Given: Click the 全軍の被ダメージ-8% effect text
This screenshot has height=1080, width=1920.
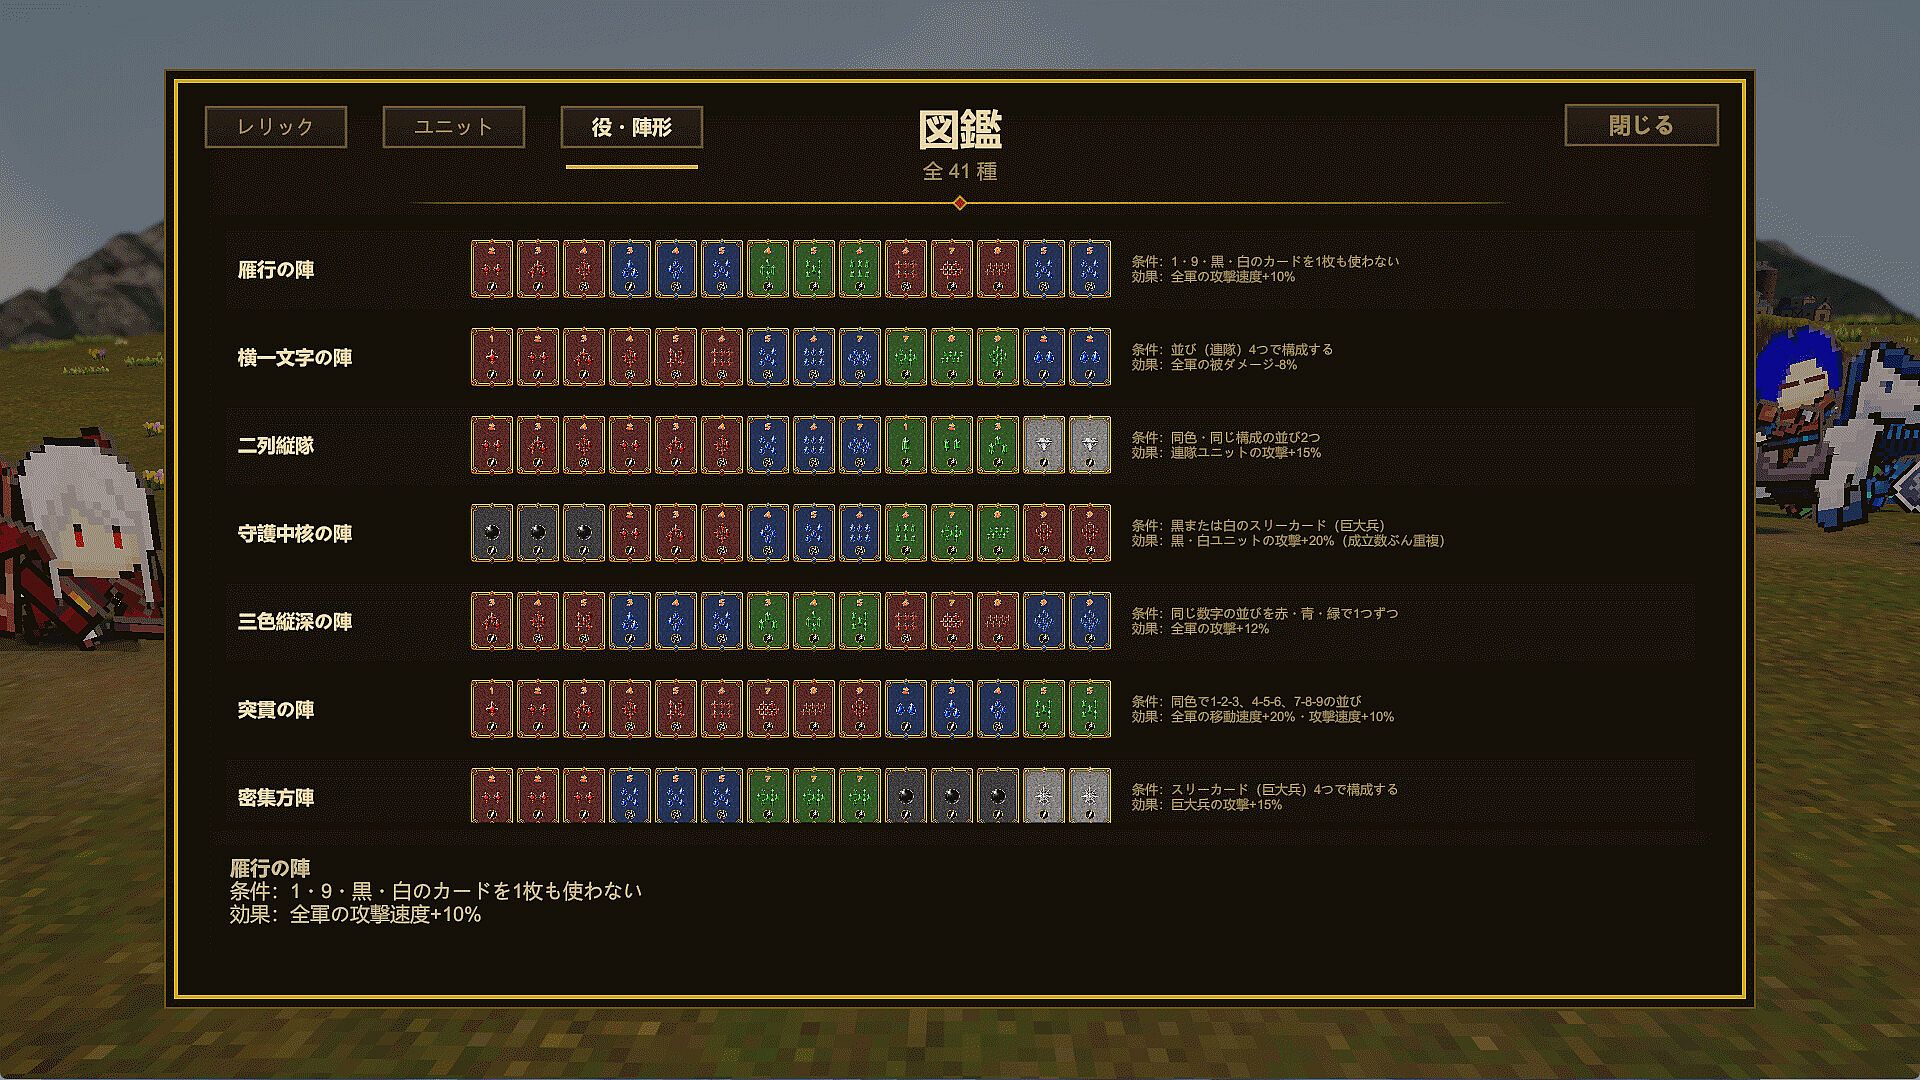Looking at the screenshot, I should (x=1234, y=365).
